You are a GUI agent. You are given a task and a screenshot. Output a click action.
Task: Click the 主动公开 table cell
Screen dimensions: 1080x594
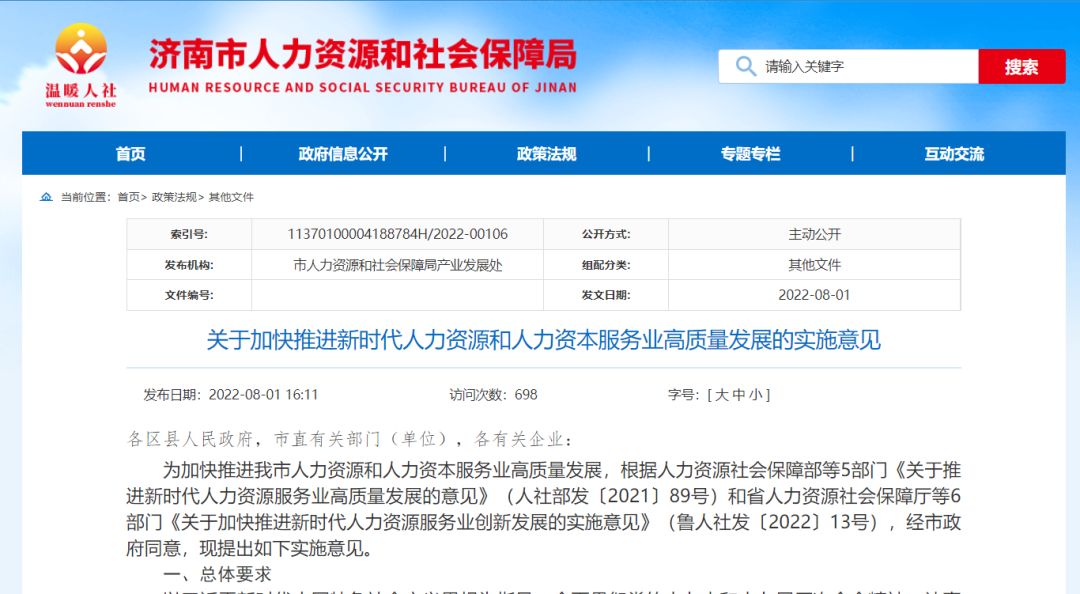[x=814, y=234]
